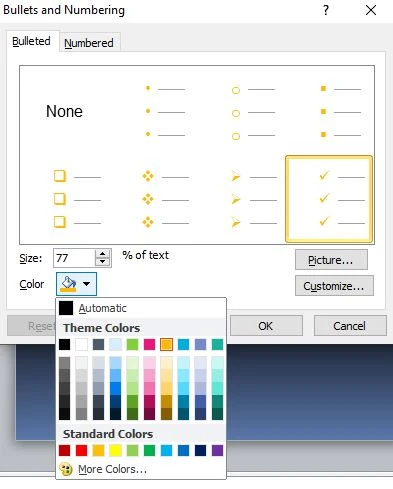Switch to the Numbered tab
This screenshot has width=393, height=489.
tap(89, 43)
